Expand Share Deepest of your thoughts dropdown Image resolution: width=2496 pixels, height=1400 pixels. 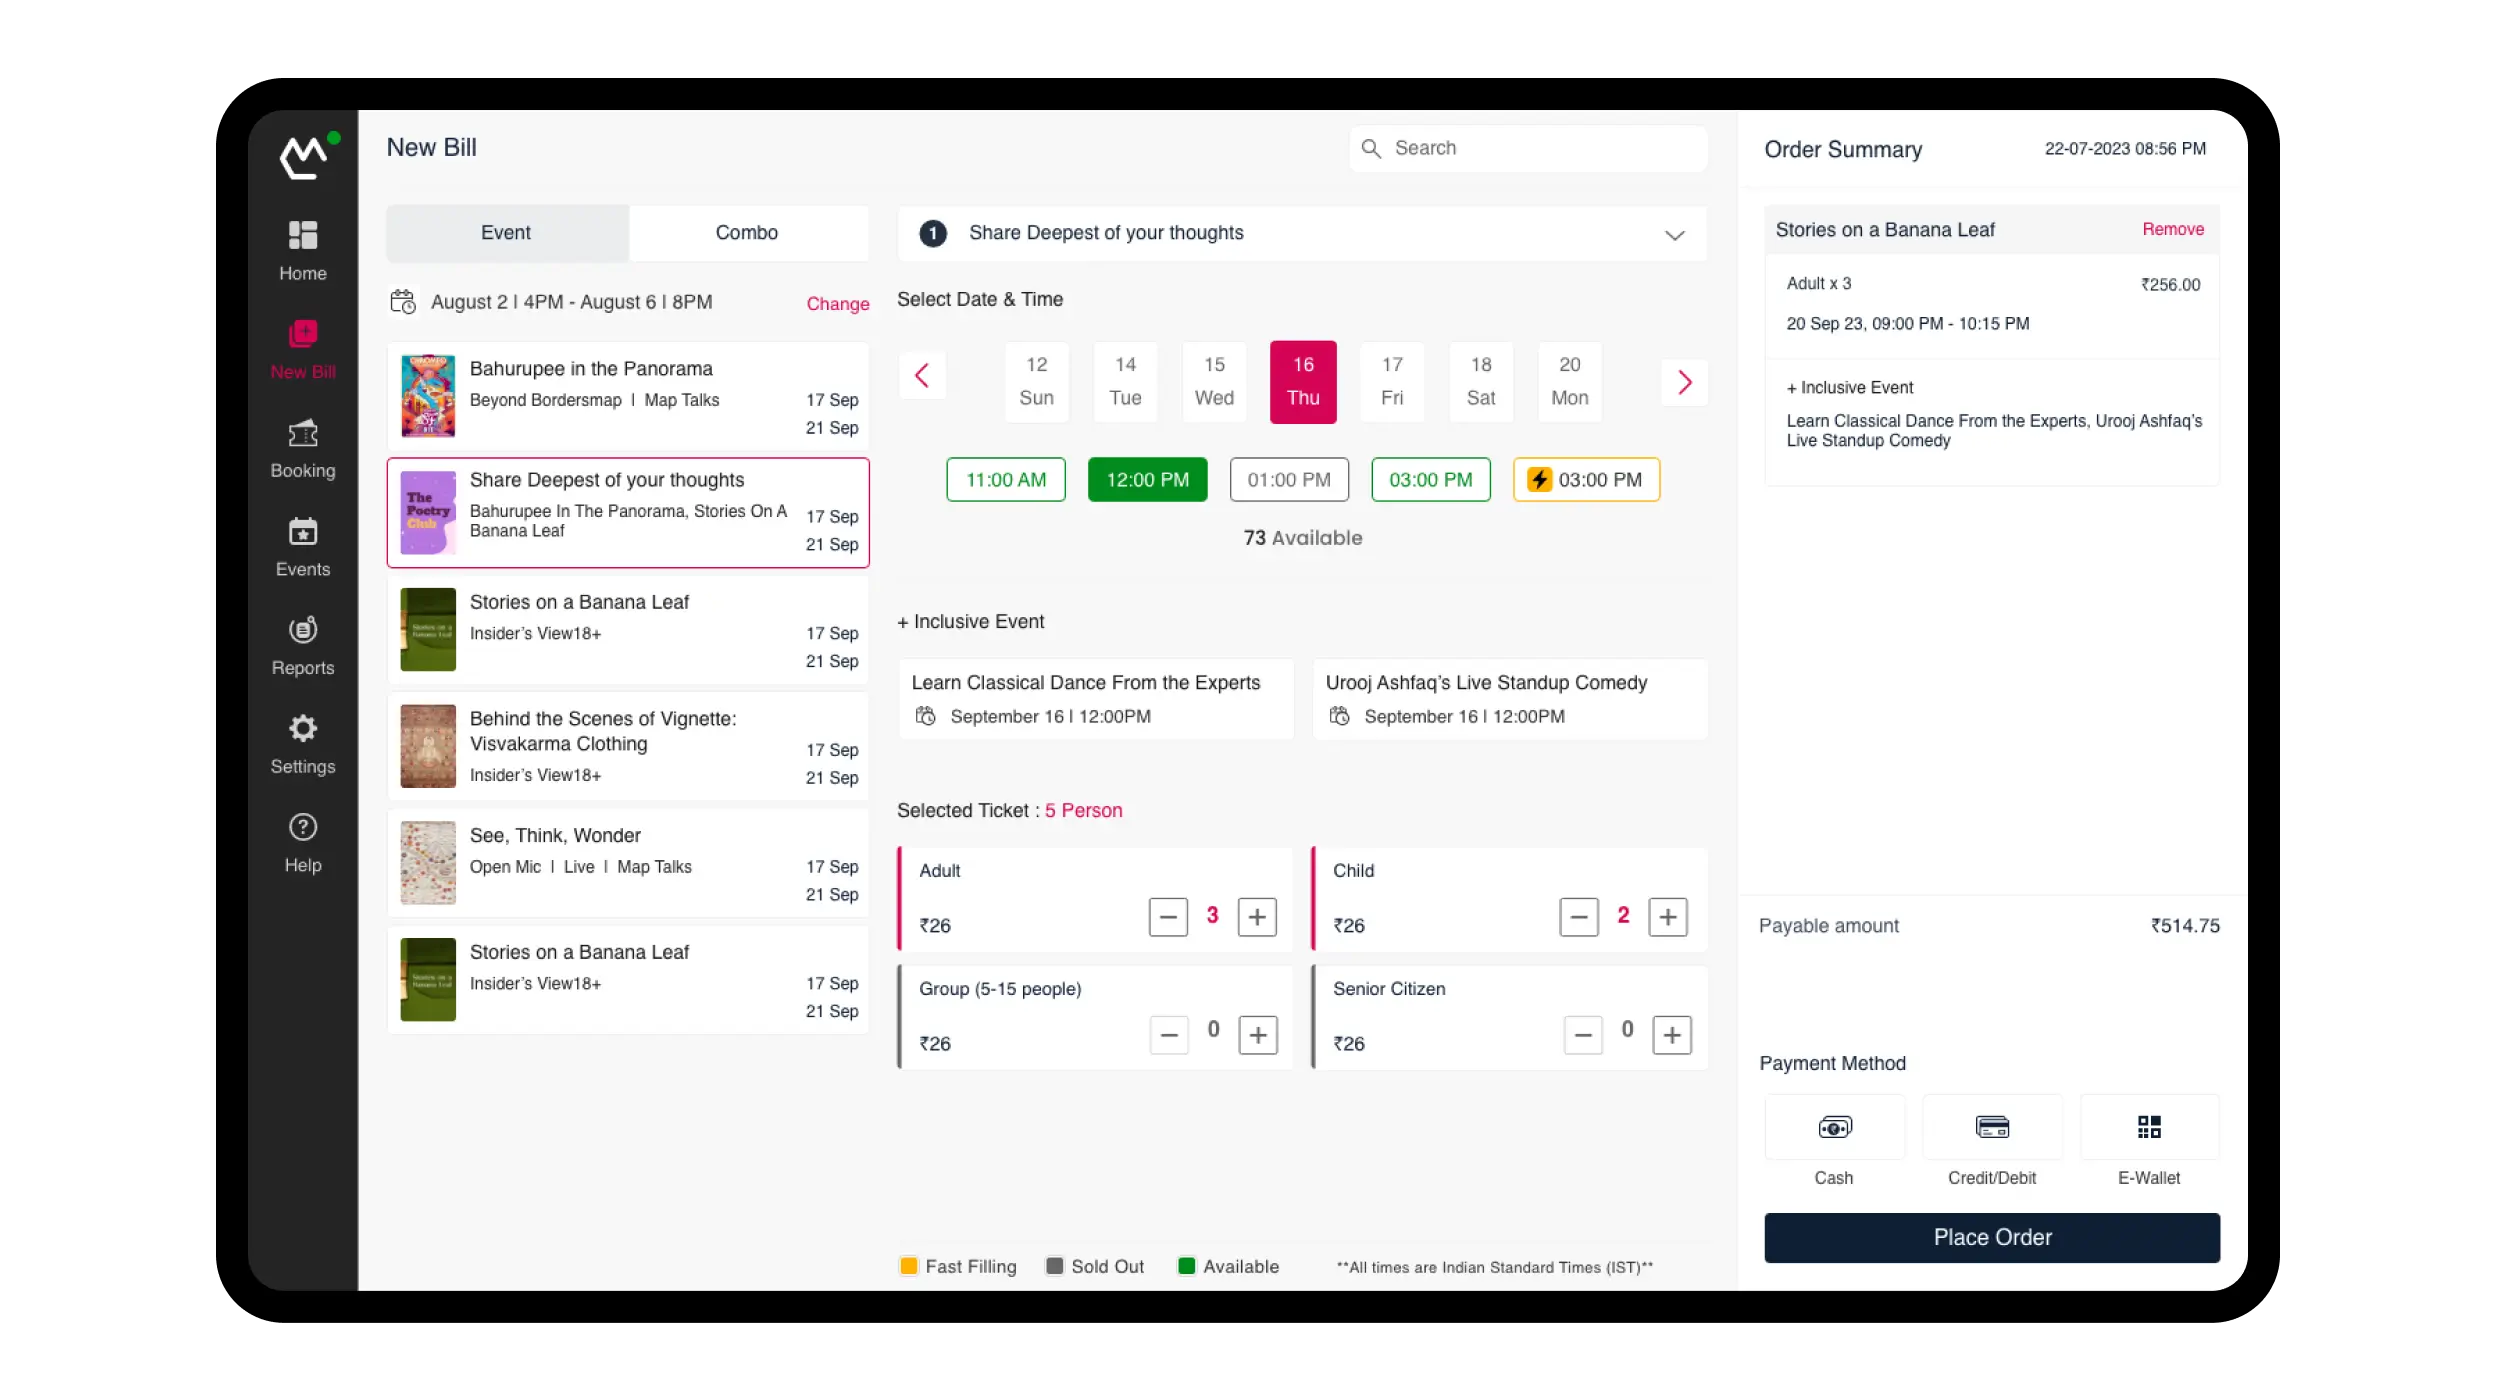[x=1674, y=235]
